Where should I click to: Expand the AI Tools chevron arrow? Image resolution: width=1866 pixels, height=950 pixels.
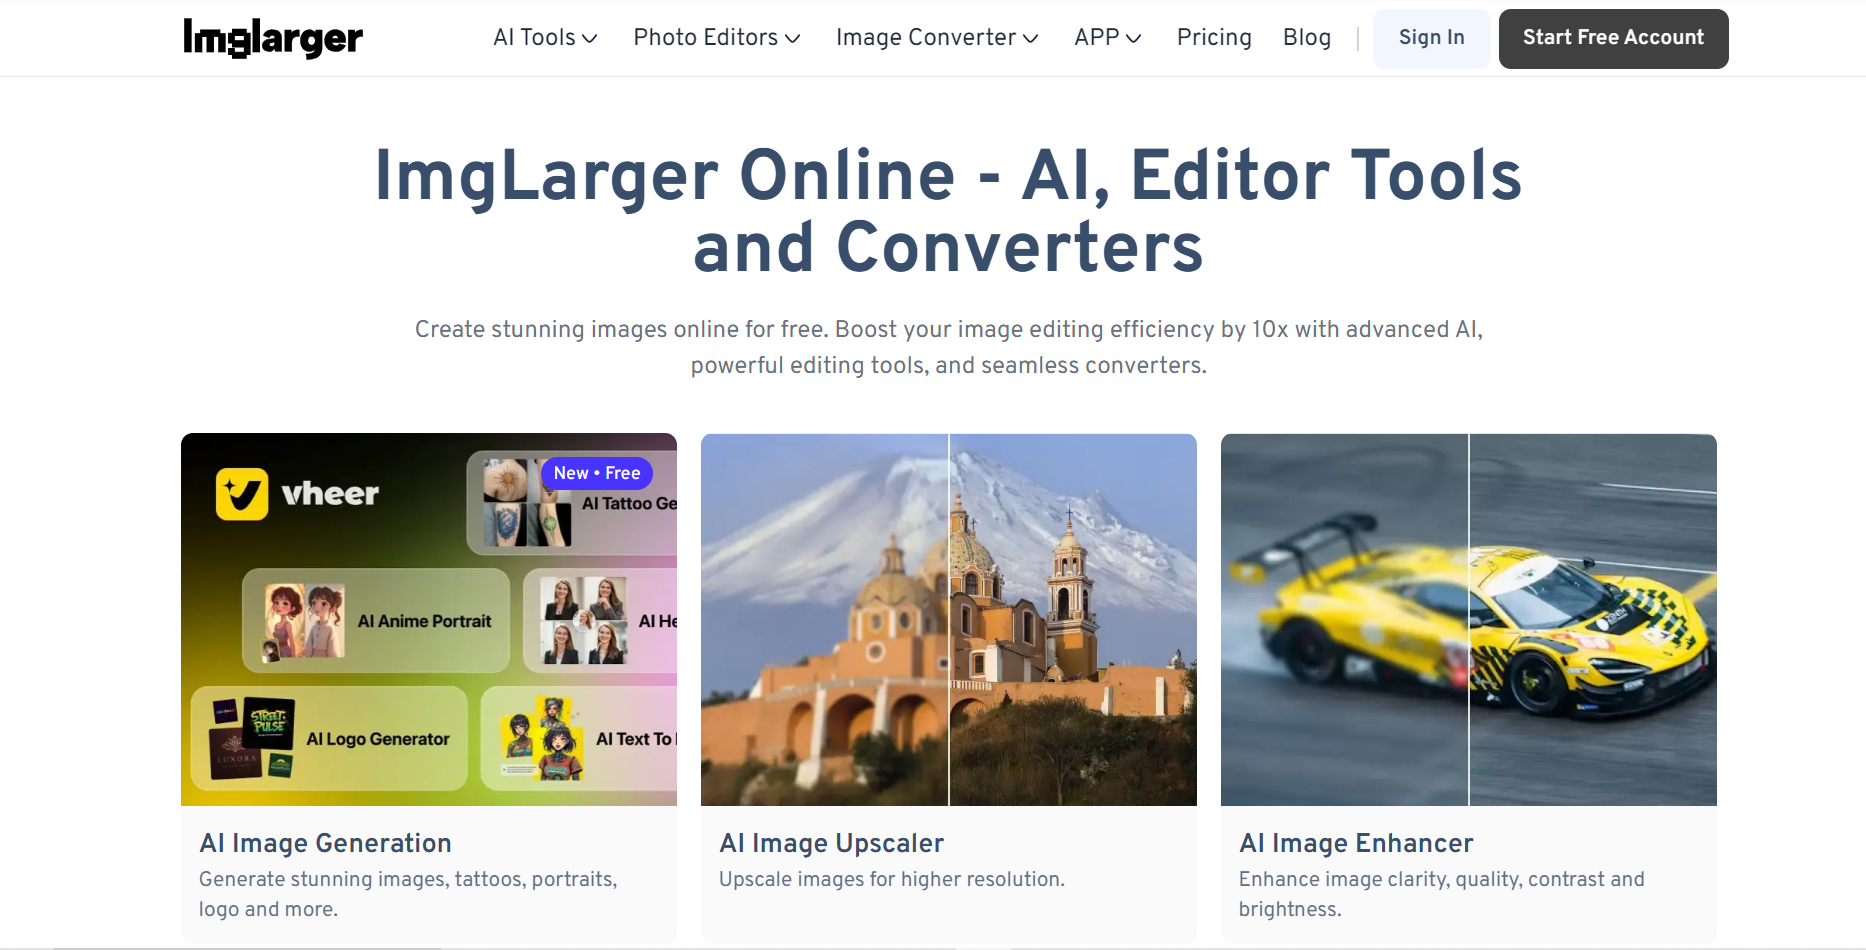pos(590,39)
